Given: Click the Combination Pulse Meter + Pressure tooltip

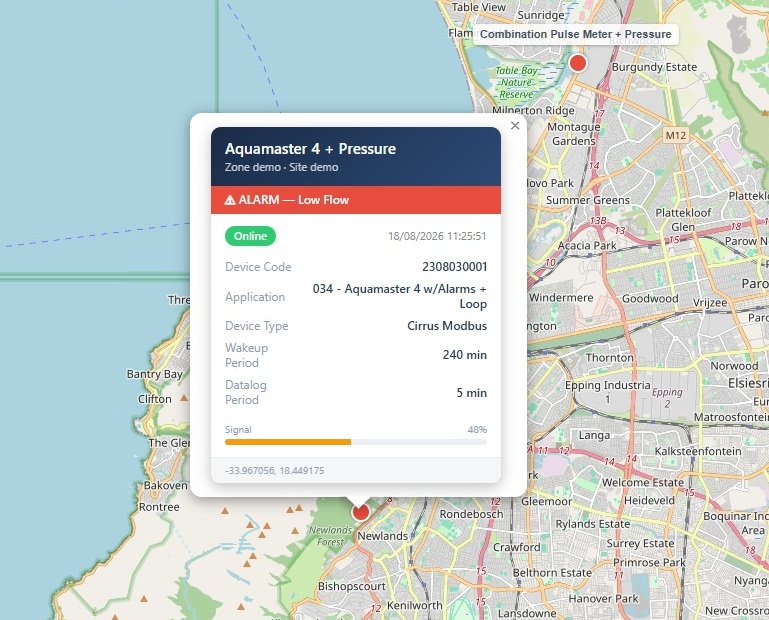Looking at the screenshot, I should click(576, 34).
